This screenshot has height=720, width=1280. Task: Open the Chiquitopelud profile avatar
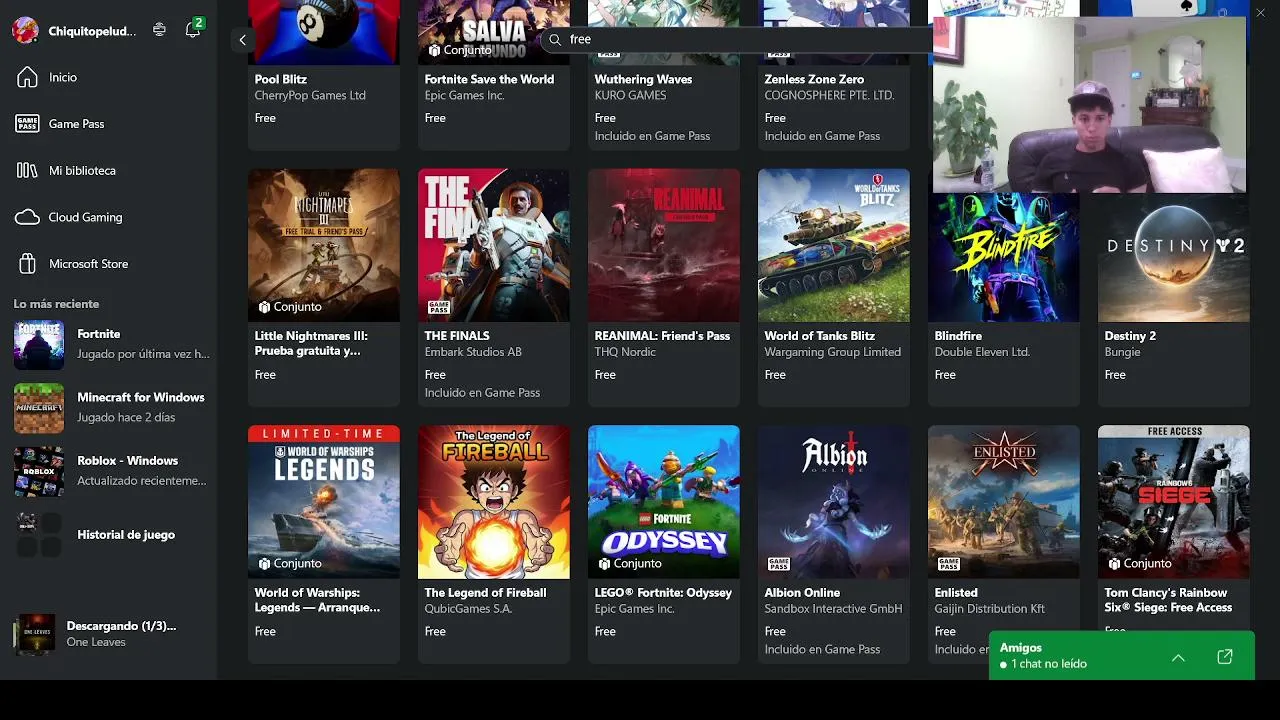click(x=25, y=30)
